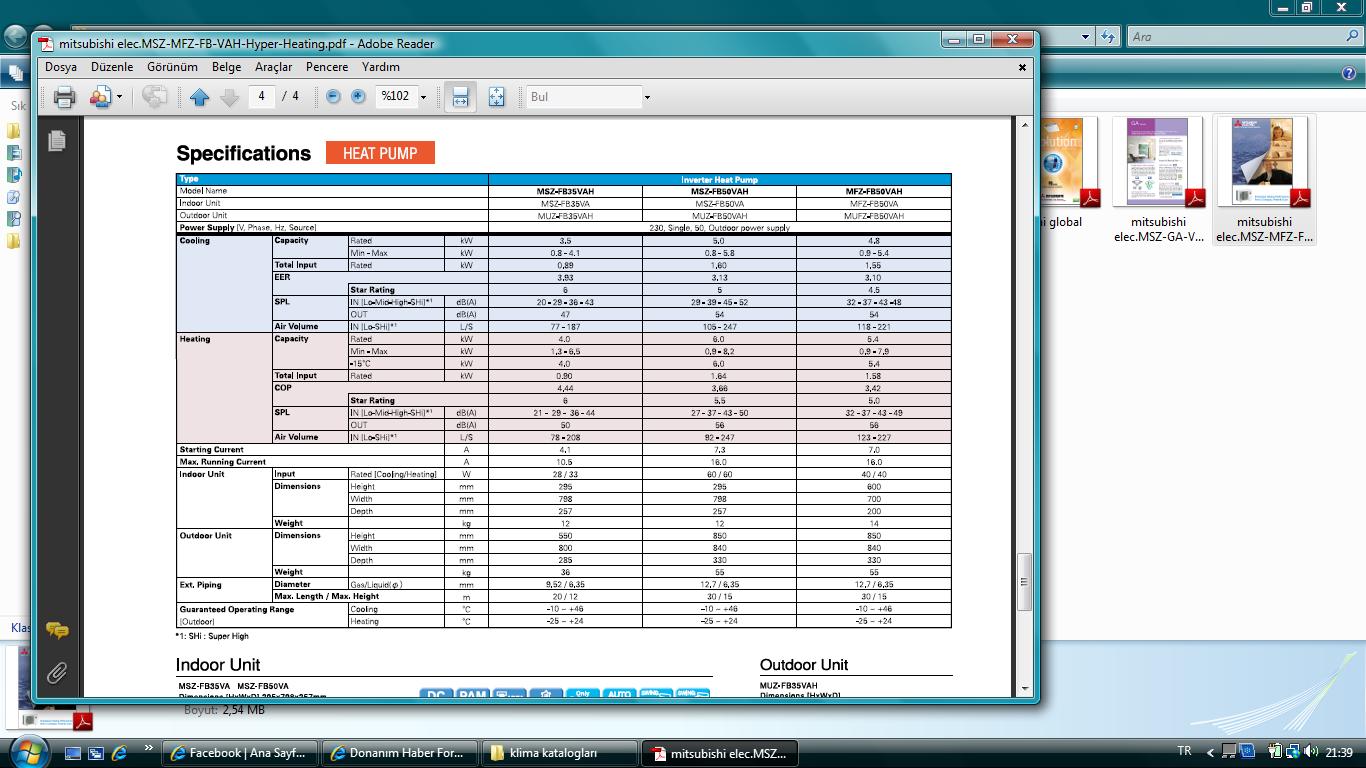Open the Belge menu

coord(226,67)
